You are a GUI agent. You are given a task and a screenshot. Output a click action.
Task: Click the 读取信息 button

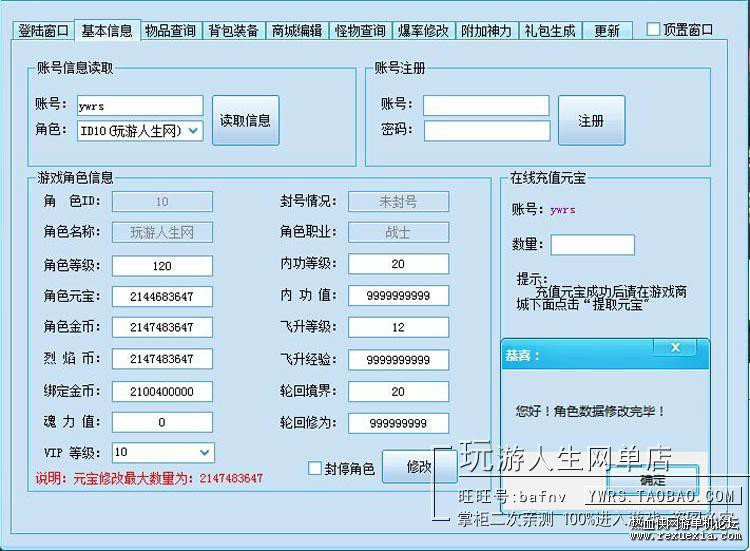[245, 121]
